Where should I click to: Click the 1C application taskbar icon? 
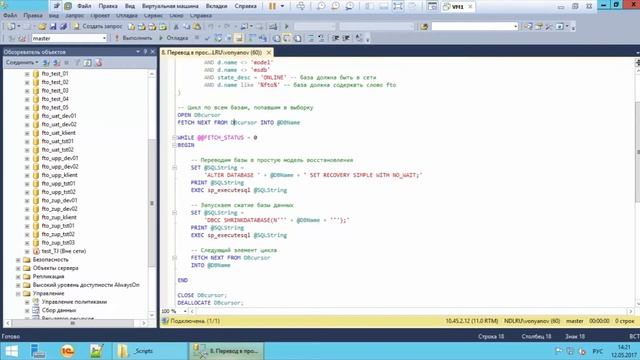coord(67,351)
